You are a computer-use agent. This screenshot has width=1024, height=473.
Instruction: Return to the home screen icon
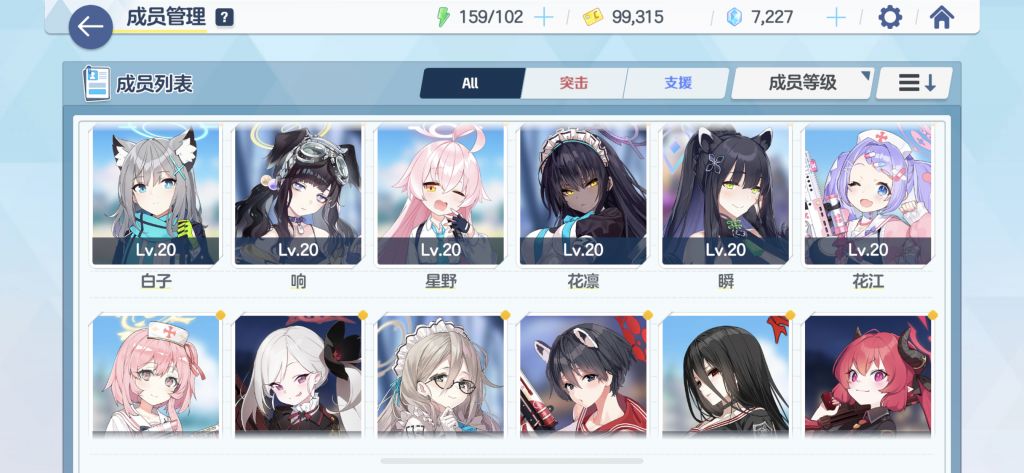point(941,17)
